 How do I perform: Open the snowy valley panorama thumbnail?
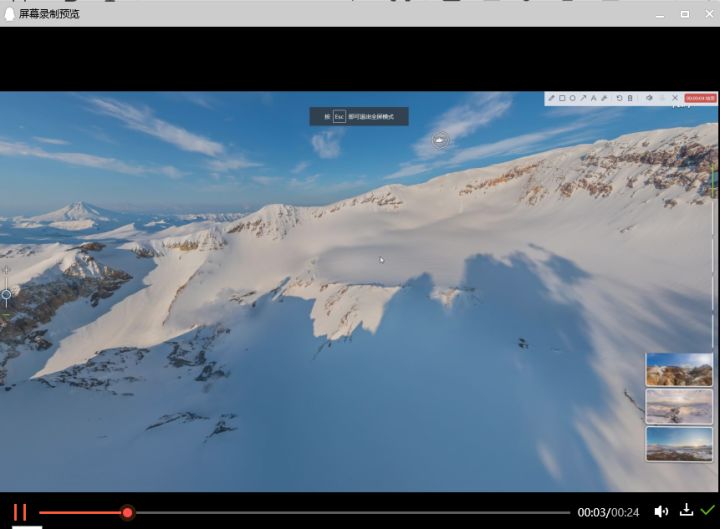coord(679,406)
